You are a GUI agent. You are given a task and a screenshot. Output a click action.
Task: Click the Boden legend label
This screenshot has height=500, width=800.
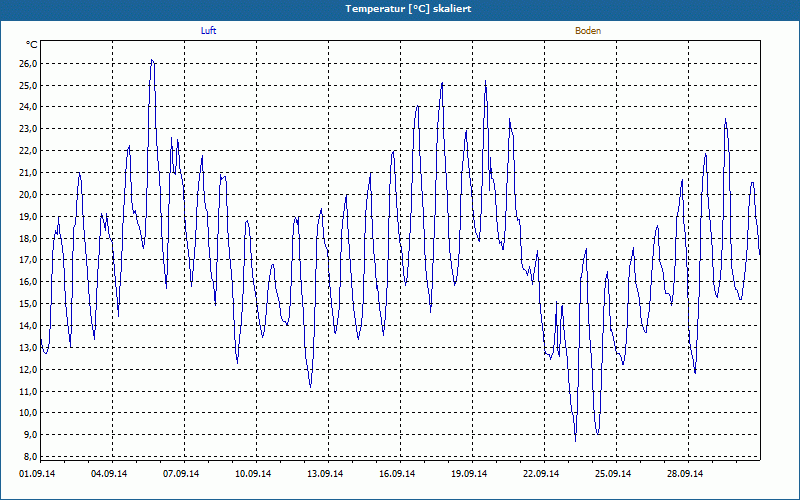(x=588, y=31)
